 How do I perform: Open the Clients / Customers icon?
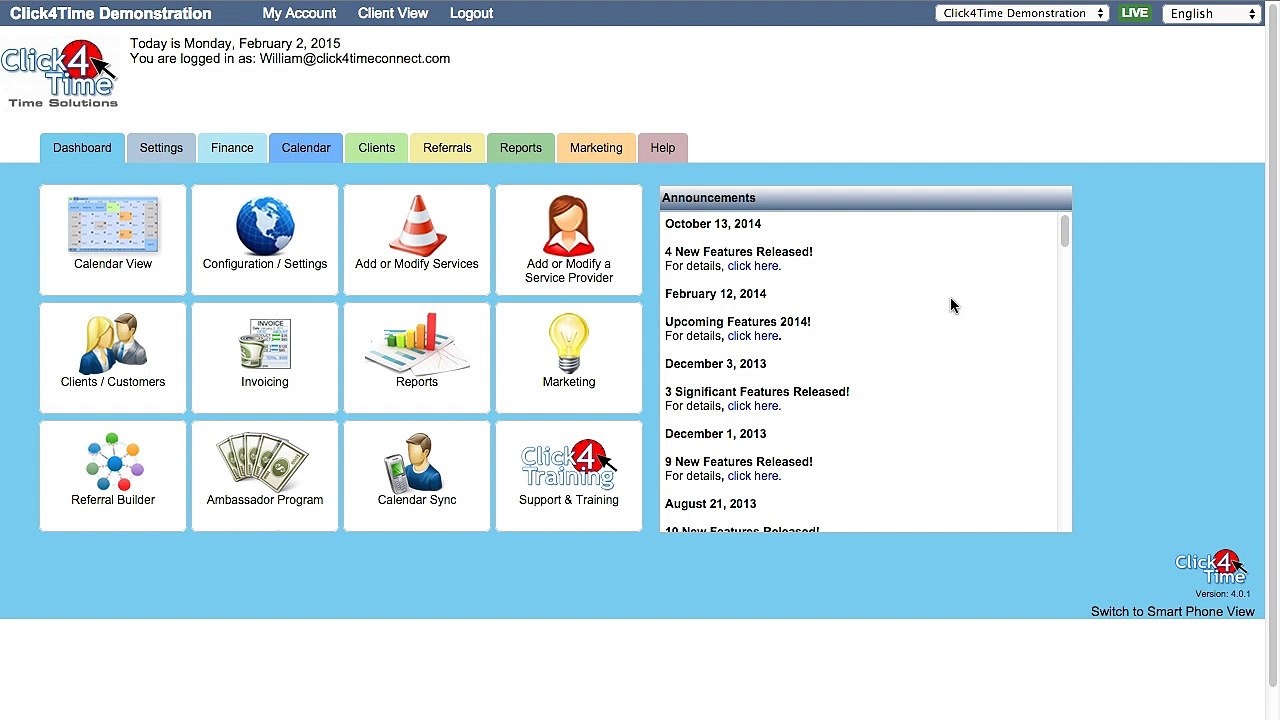(x=113, y=343)
